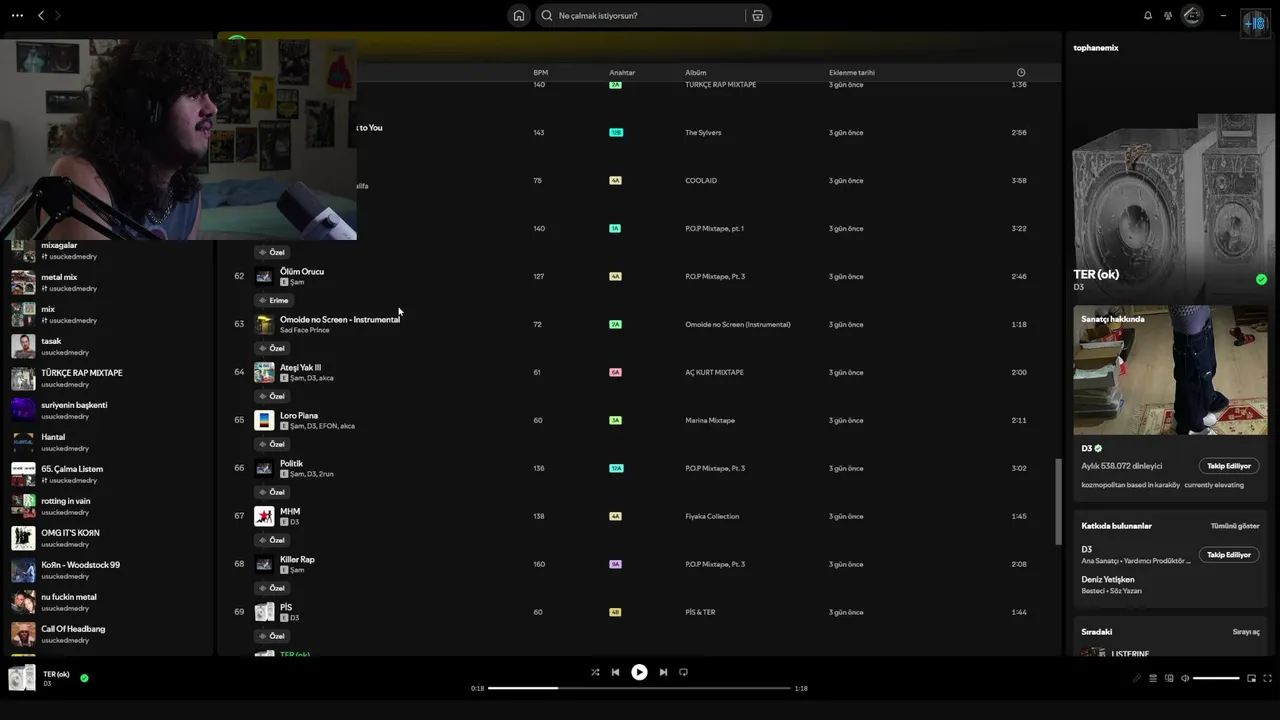Play the current track TER (ok)
The height and width of the screenshot is (720, 1280).
click(639, 672)
